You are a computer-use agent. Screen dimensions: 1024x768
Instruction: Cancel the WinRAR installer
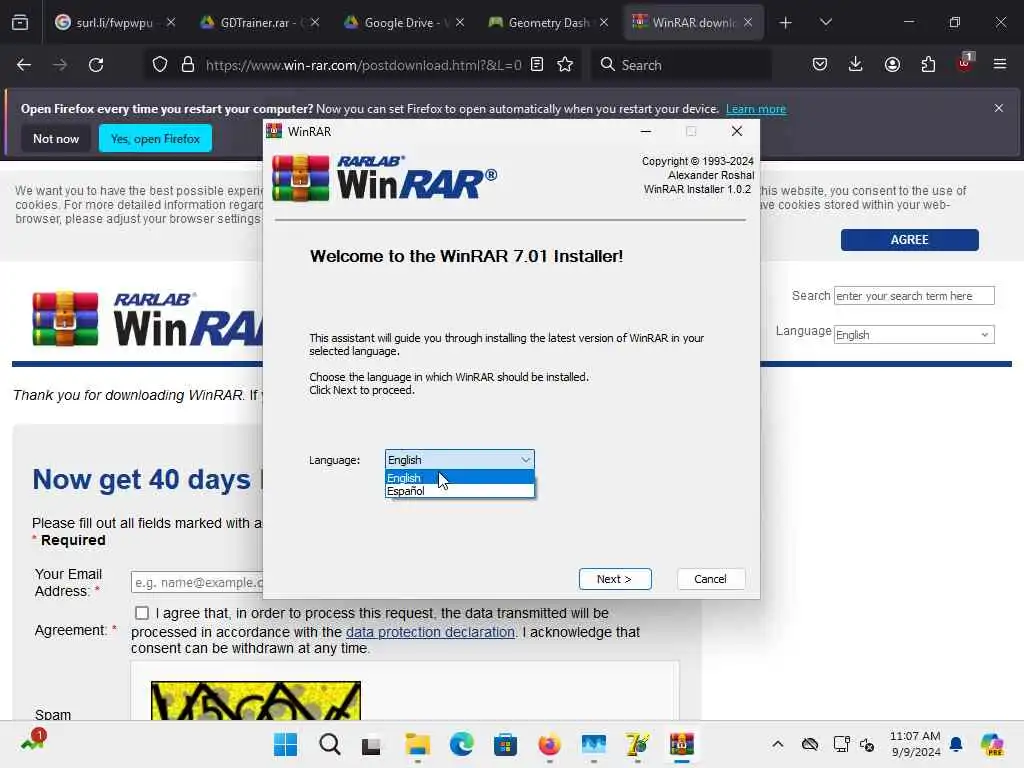tap(710, 579)
